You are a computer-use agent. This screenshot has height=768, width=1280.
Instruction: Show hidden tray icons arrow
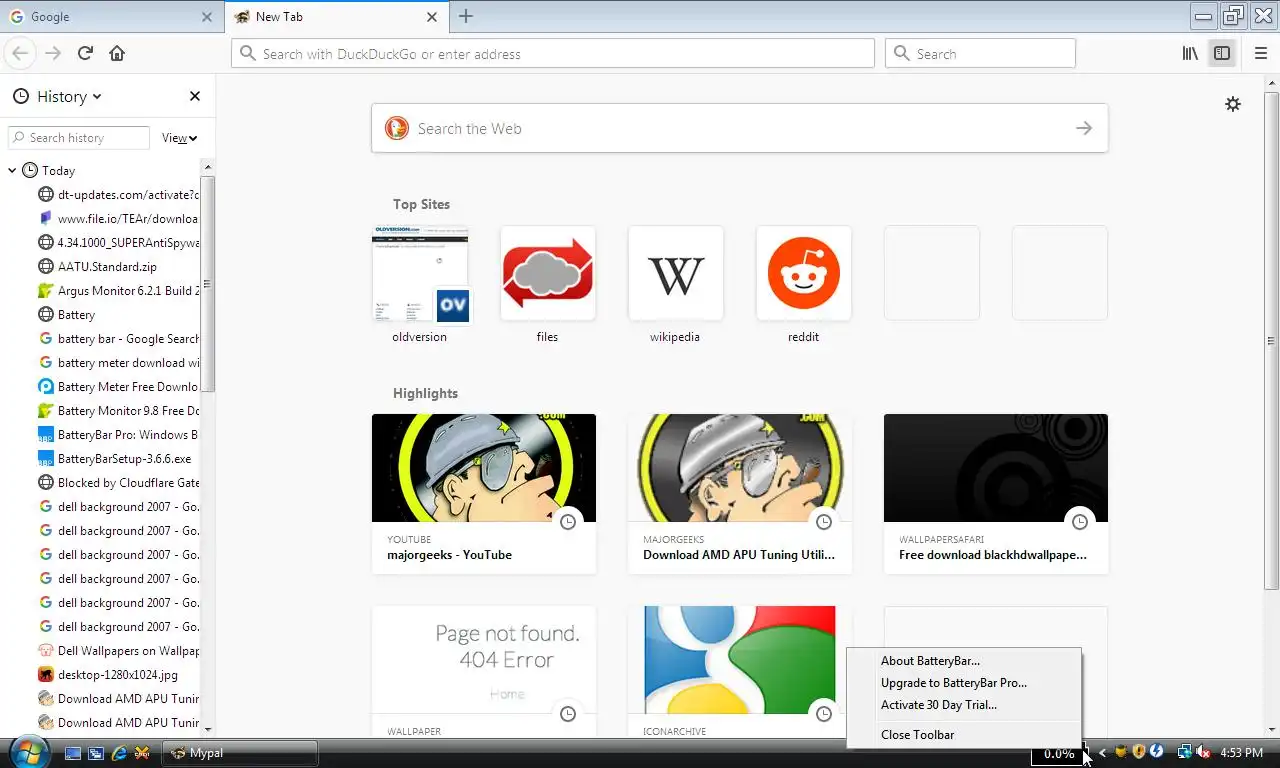(x=1103, y=752)
